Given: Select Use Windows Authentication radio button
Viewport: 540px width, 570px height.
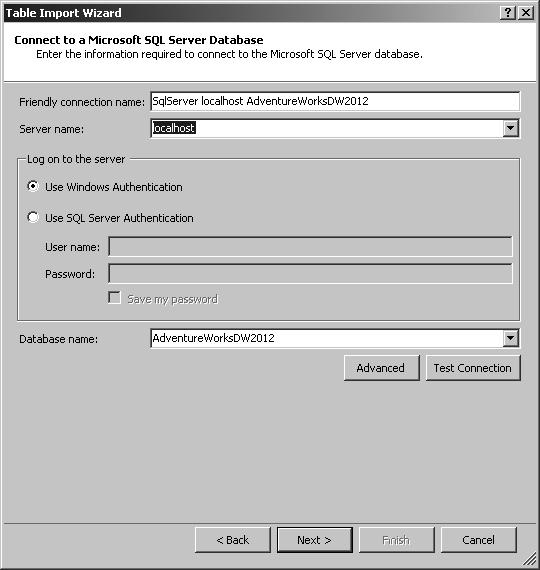Looking at the screenshot, I should pos(33,186).
